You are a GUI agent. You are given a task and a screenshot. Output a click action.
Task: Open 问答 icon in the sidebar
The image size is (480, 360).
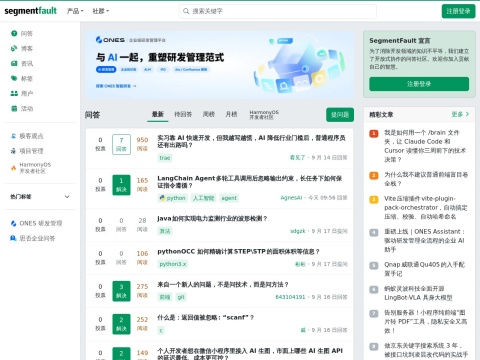[14, 33]
